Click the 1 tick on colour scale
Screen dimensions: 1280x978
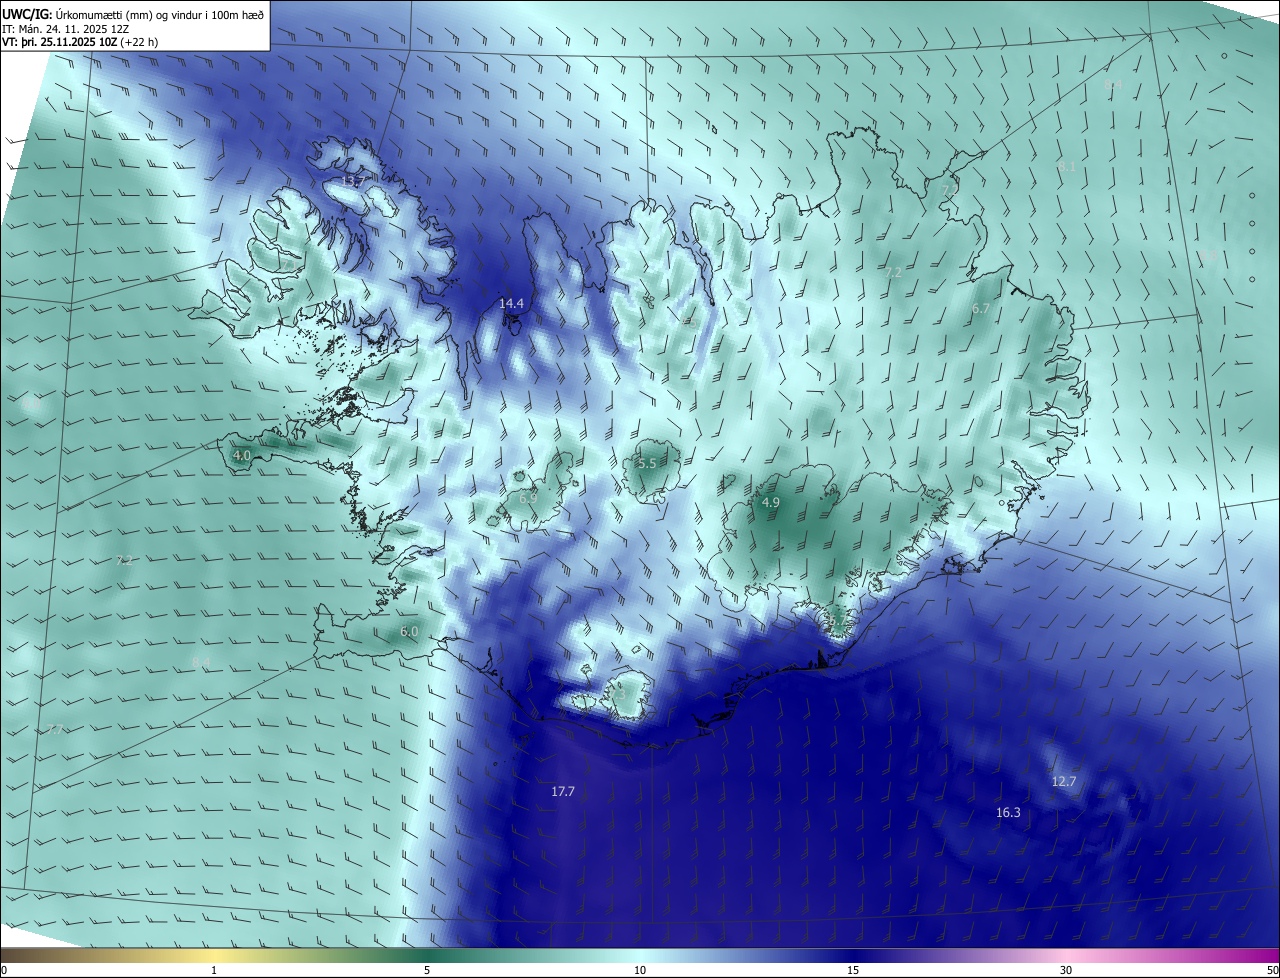(x=214, y=970)
